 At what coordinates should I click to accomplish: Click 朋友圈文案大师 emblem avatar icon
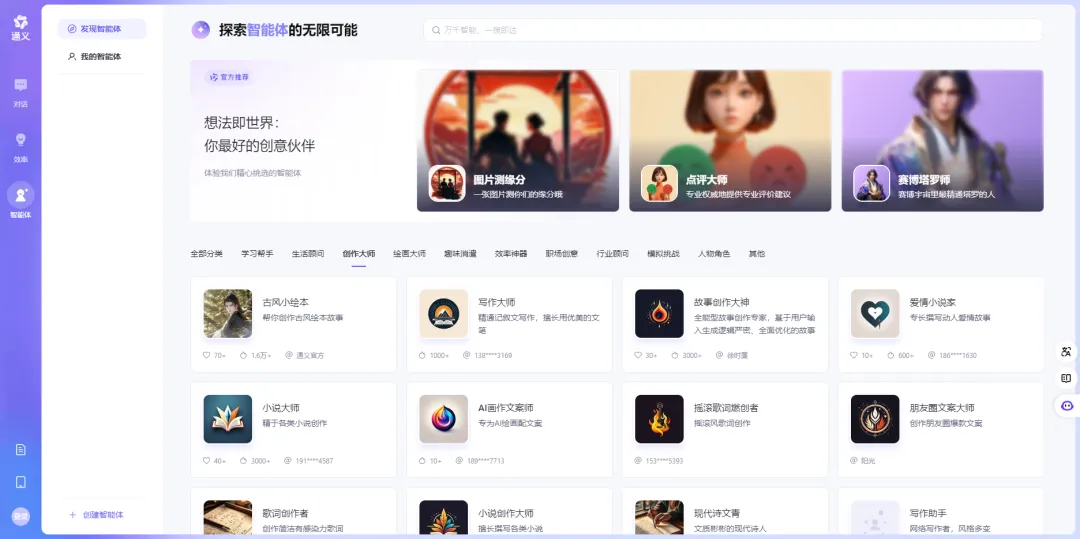[875, 419]
